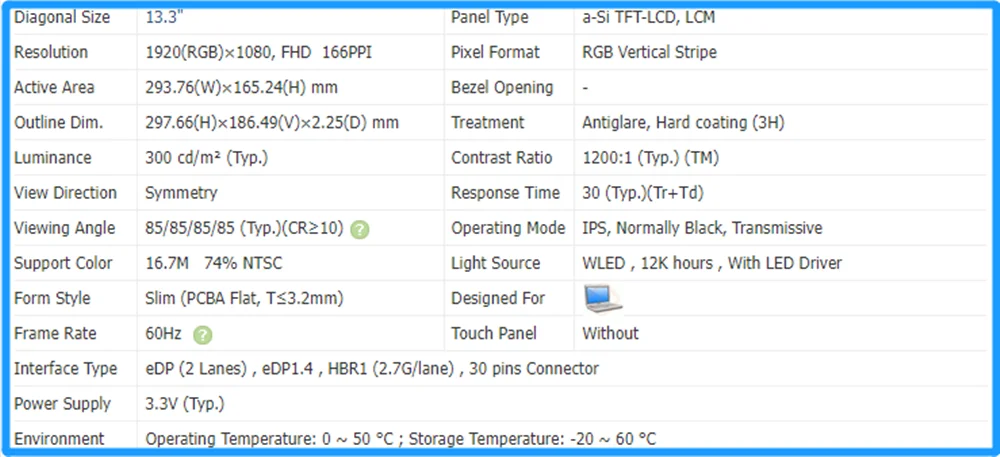Image resolution: width=1000 pixels, height=457 pixels.
Task: Click the RGB Vertical Stripe value
Action: [x=649, y=53]
